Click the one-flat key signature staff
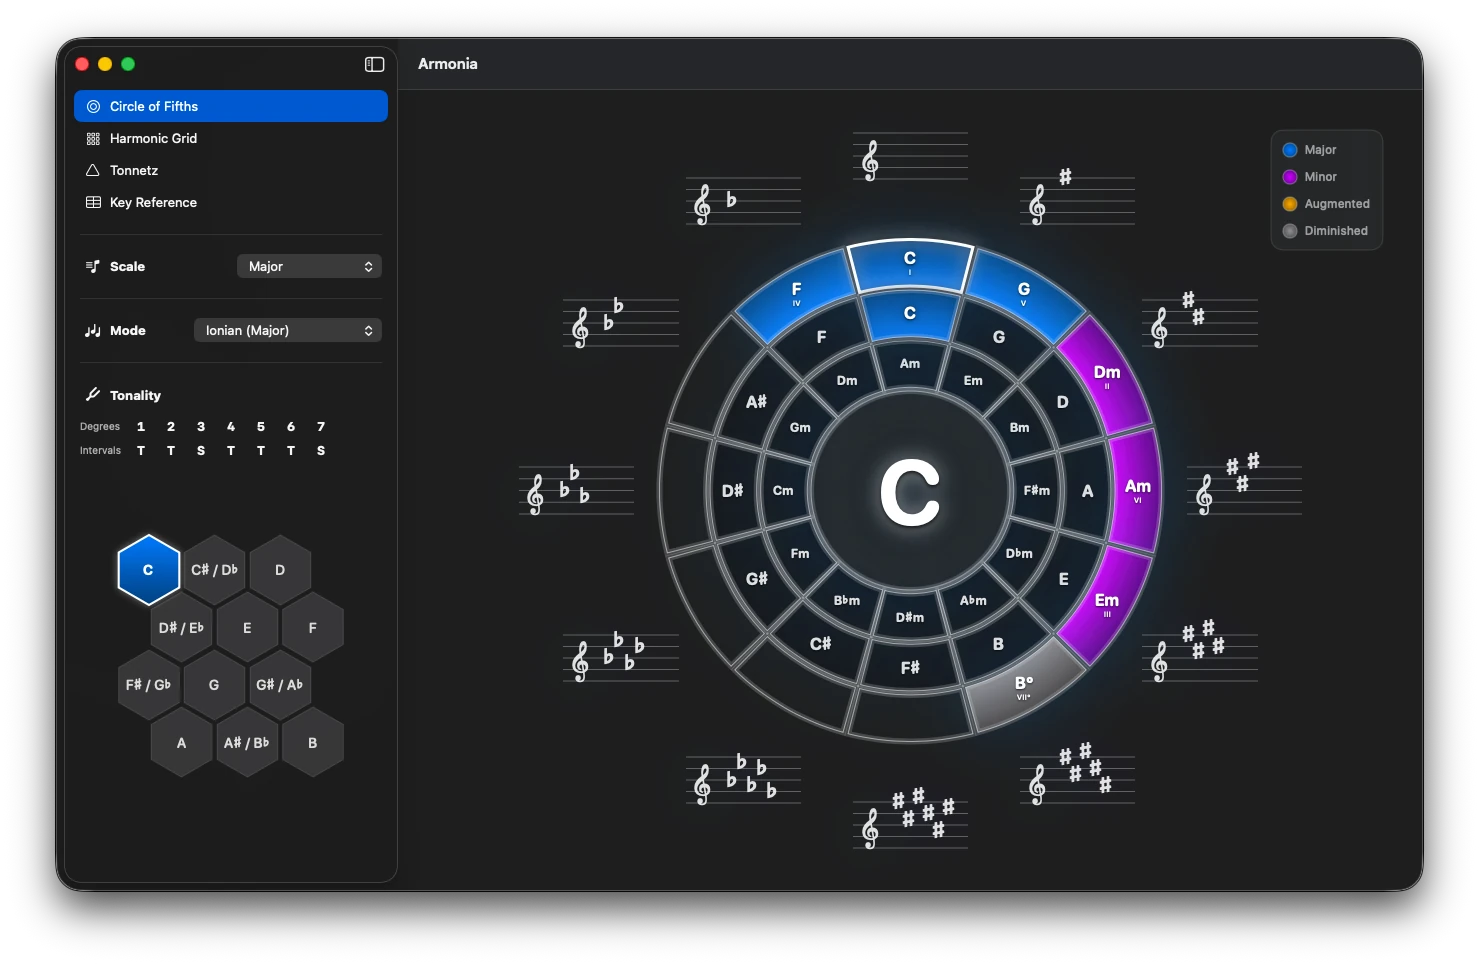 (743, 201)
